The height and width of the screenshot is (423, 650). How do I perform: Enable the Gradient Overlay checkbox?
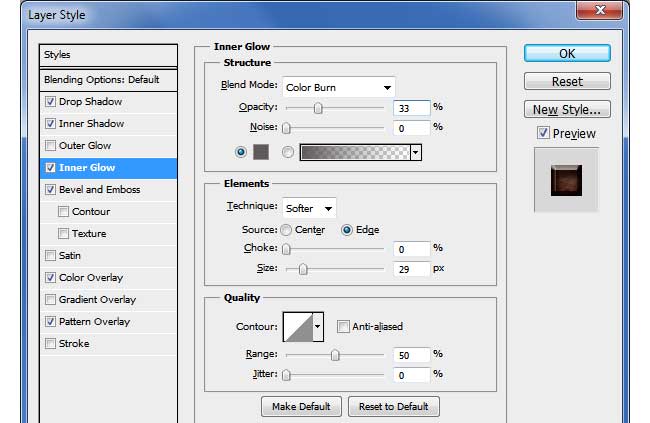pos(50,299)
